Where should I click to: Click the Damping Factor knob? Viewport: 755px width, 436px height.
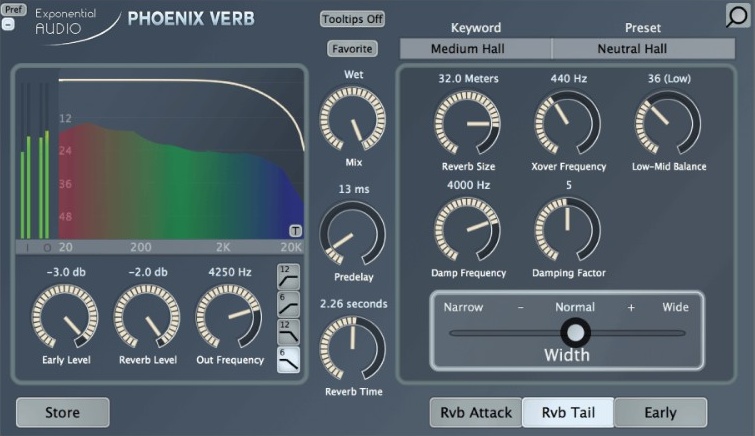click(x=568, y=230)
